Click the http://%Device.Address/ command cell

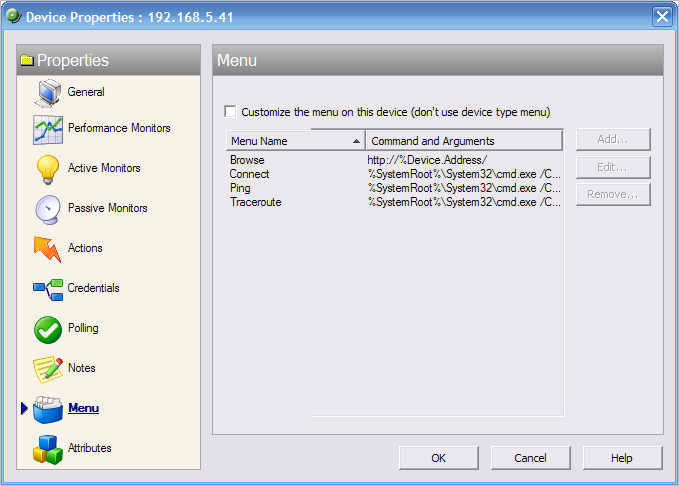click(427, 160)
